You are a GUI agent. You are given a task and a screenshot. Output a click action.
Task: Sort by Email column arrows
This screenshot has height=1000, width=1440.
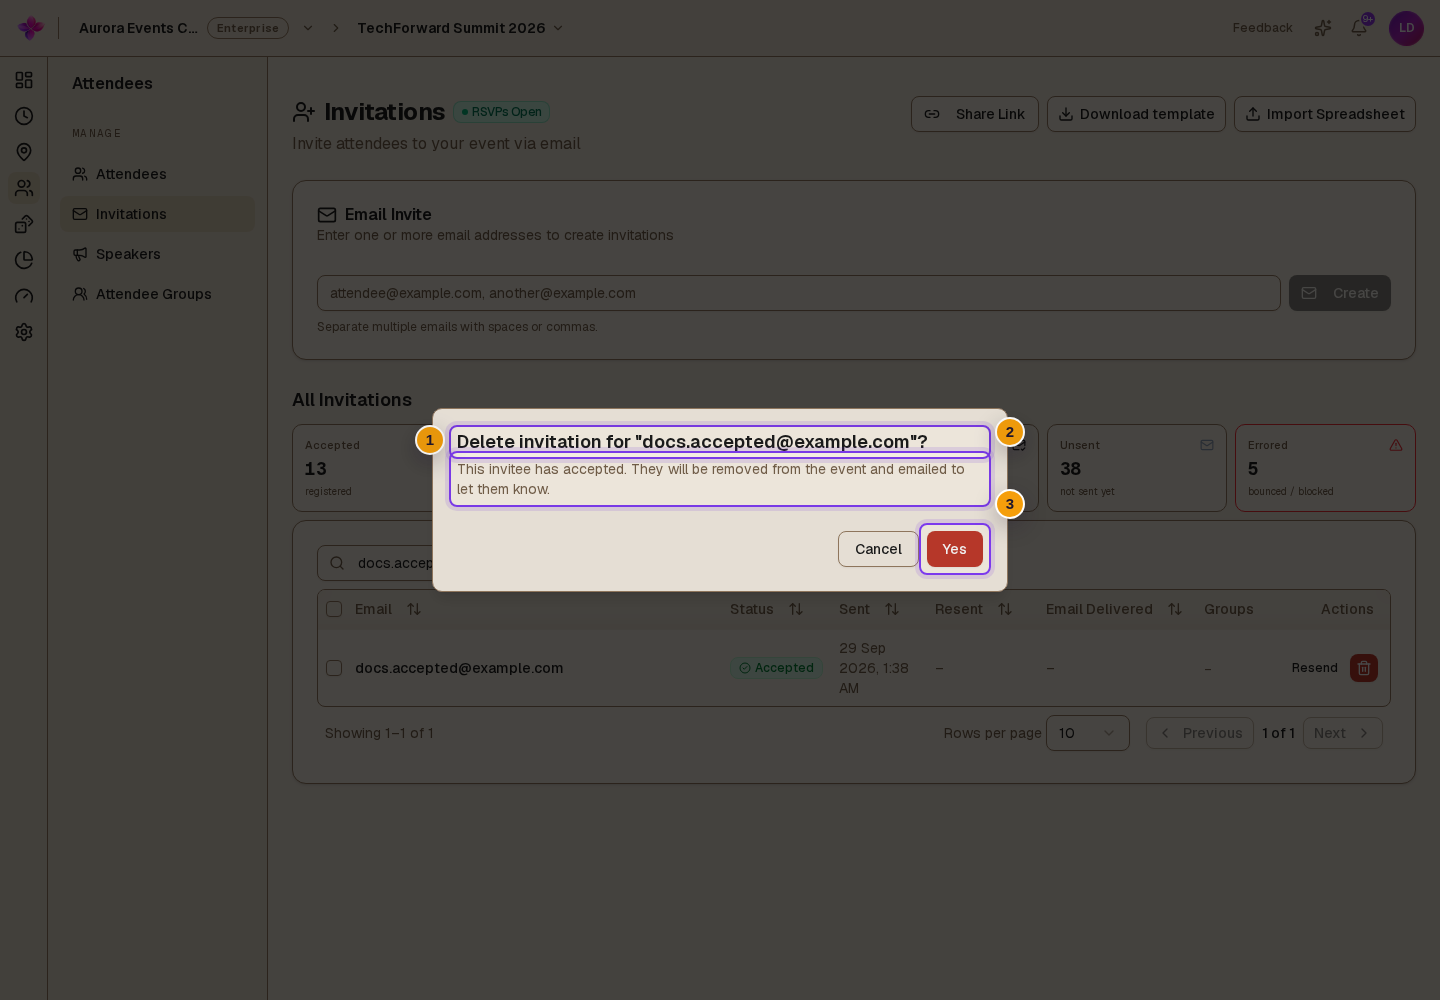pyautogui.click(x=414, y=609)
